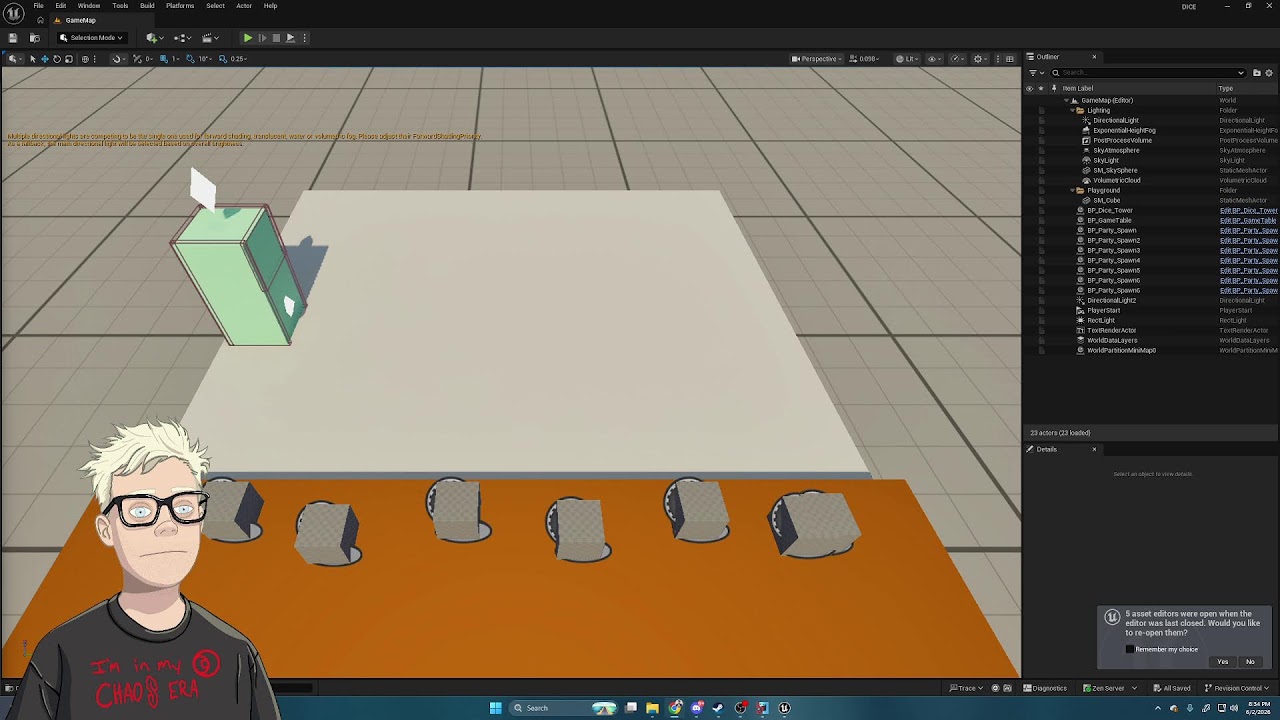The height and width of the screenshot is (720, 1280).
Task: Close the Details panel tab
Action: point(1094,449)
